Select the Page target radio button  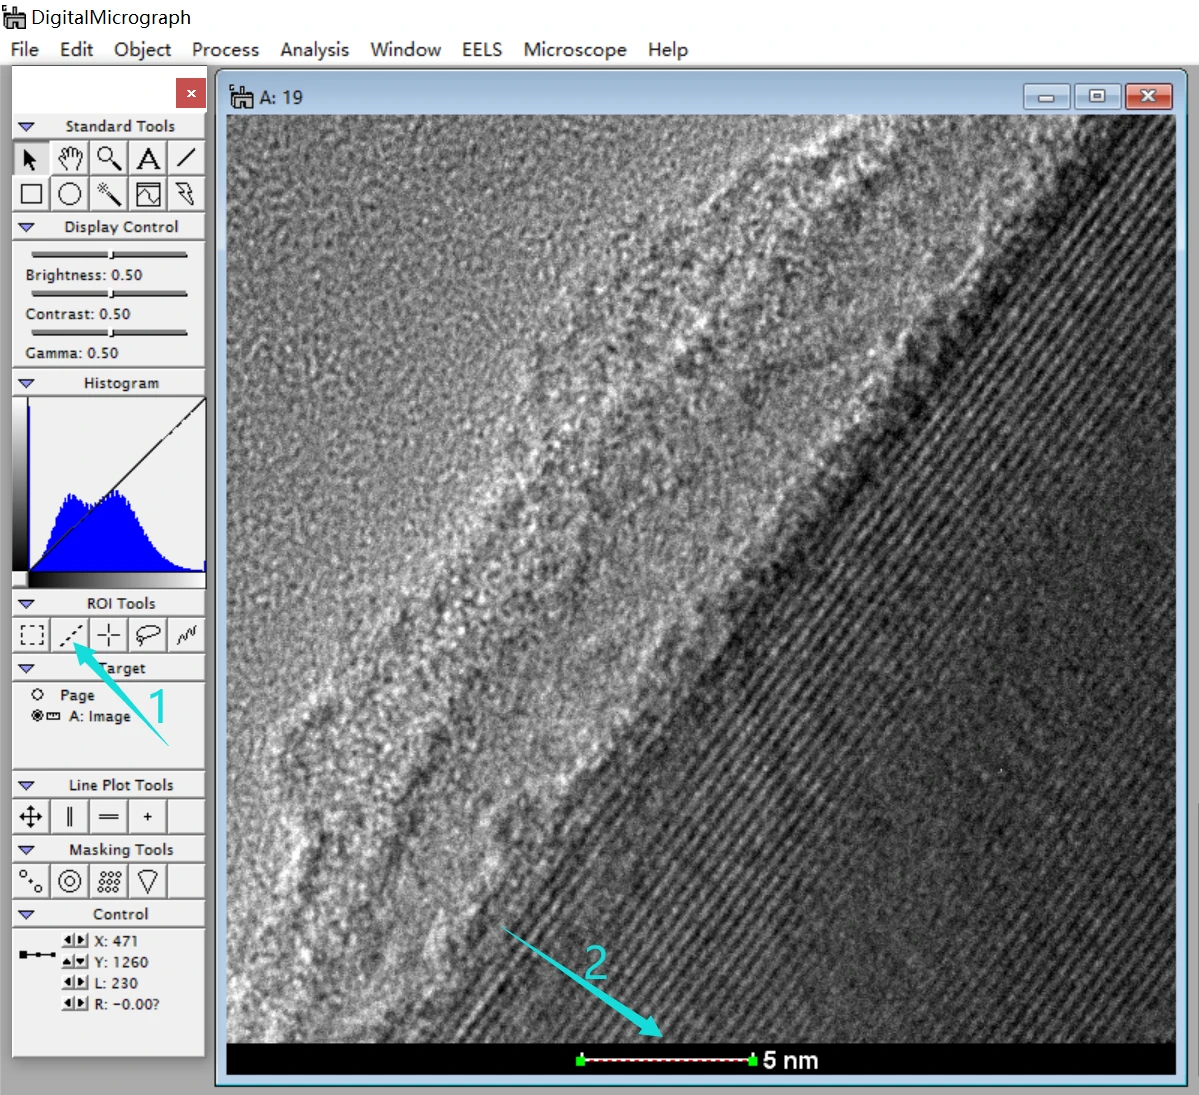(x=37, y=694)
